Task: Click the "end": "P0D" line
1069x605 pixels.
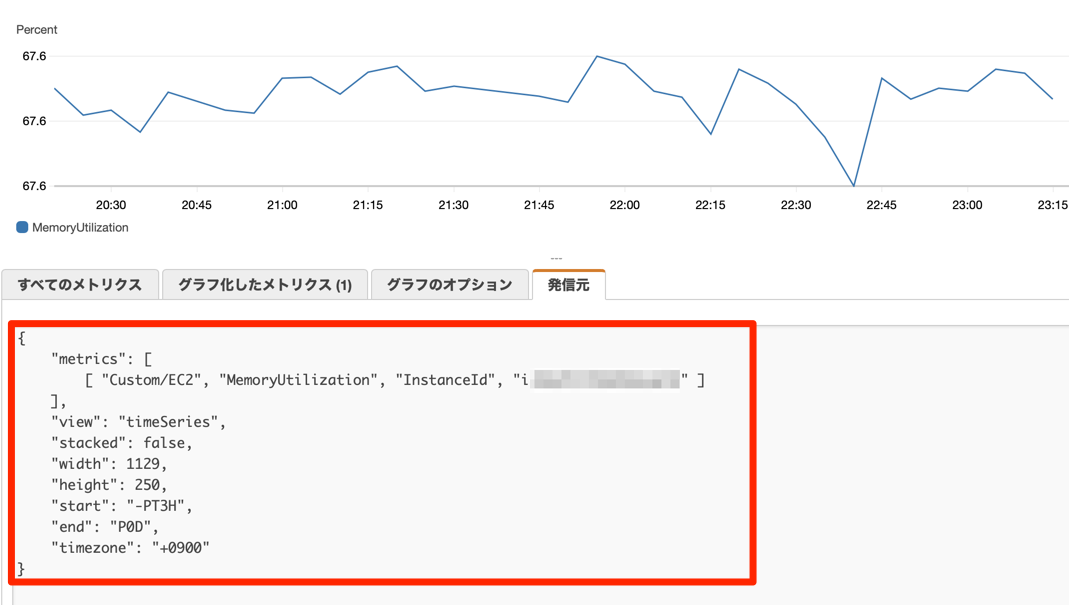Action: (105, 527)
